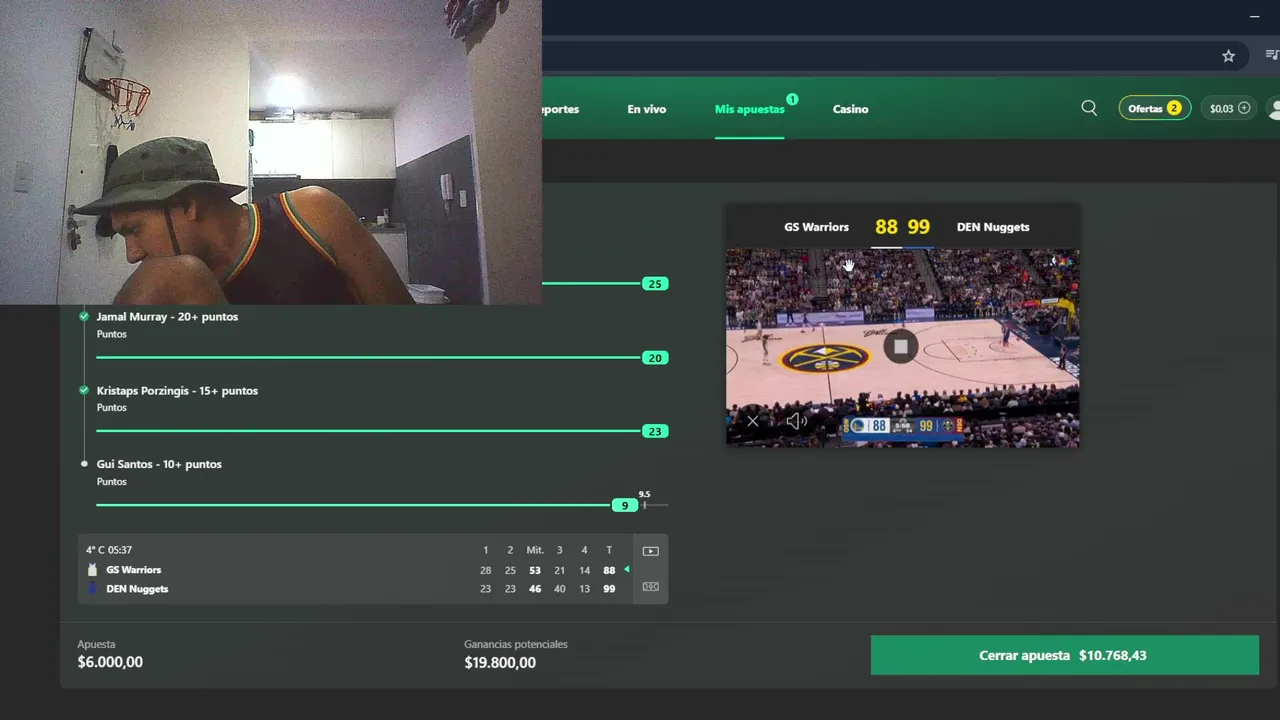
Task: Click the live video of the match
Action: pos(902,347)
